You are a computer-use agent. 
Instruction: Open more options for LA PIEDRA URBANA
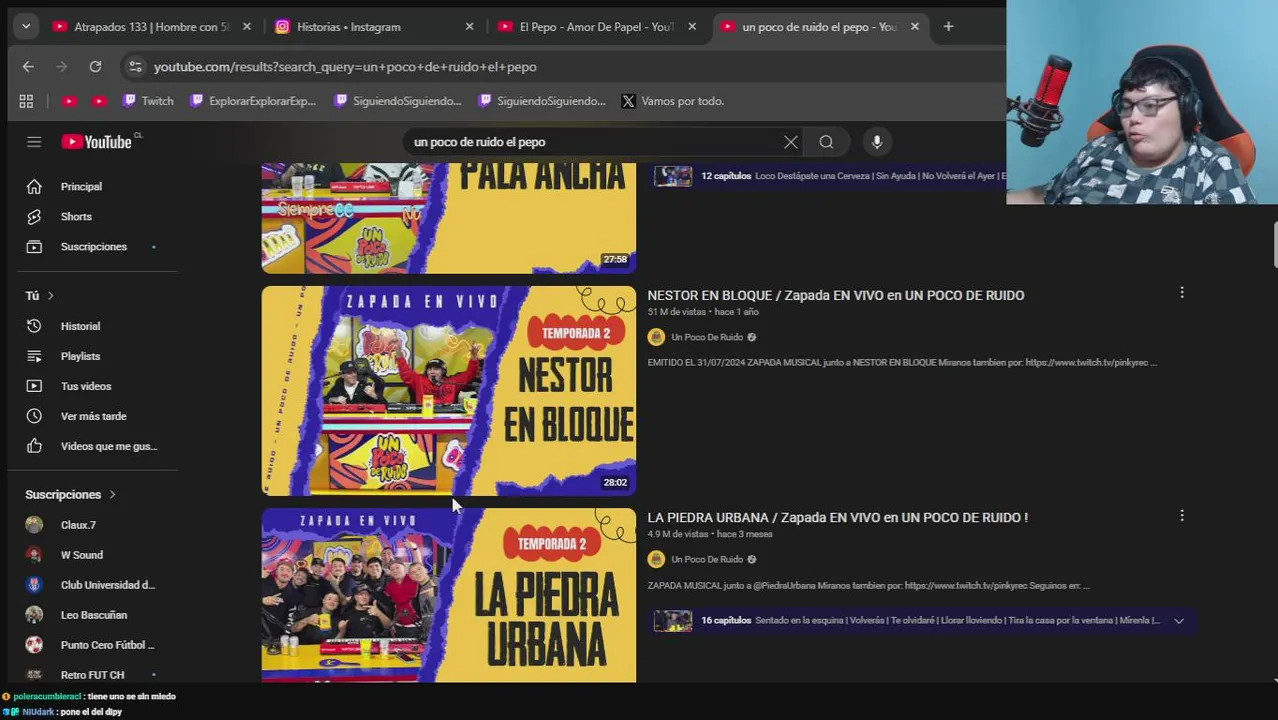[1182, 516]
